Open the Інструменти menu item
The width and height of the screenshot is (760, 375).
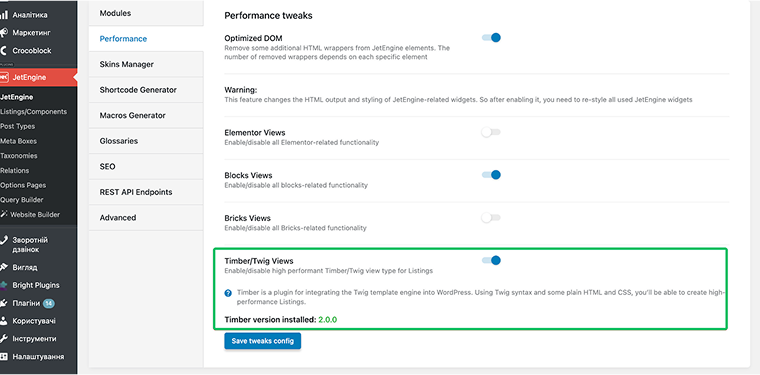pos(38,339)
